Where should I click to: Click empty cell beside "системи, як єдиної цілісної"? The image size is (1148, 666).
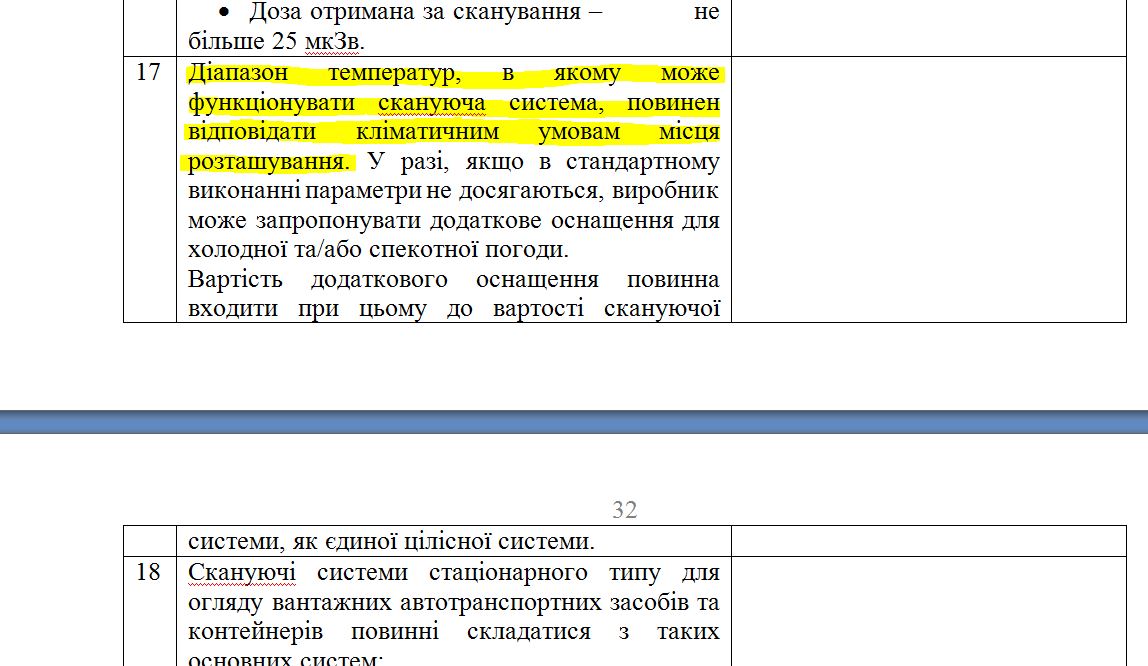(x=928, y=541)
